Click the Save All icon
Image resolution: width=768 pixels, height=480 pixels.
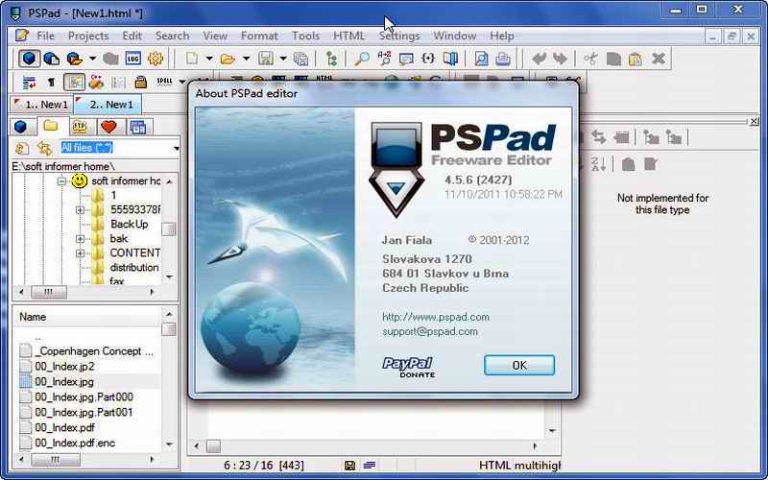tap(301, 59)
